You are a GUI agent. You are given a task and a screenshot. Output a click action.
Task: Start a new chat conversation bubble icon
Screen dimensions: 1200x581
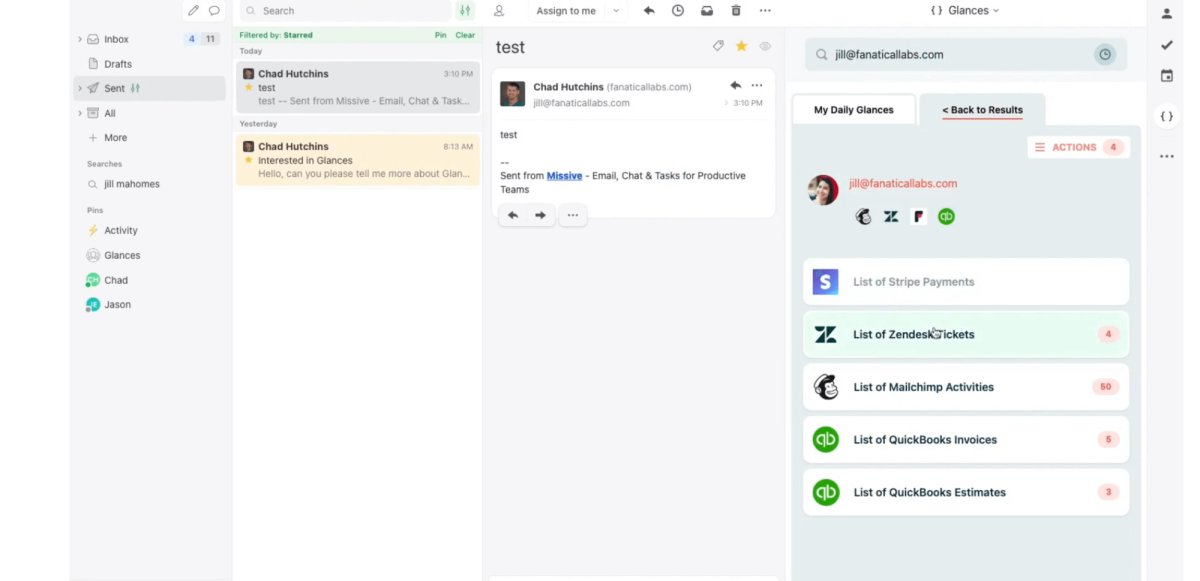[x=214, y=11]
